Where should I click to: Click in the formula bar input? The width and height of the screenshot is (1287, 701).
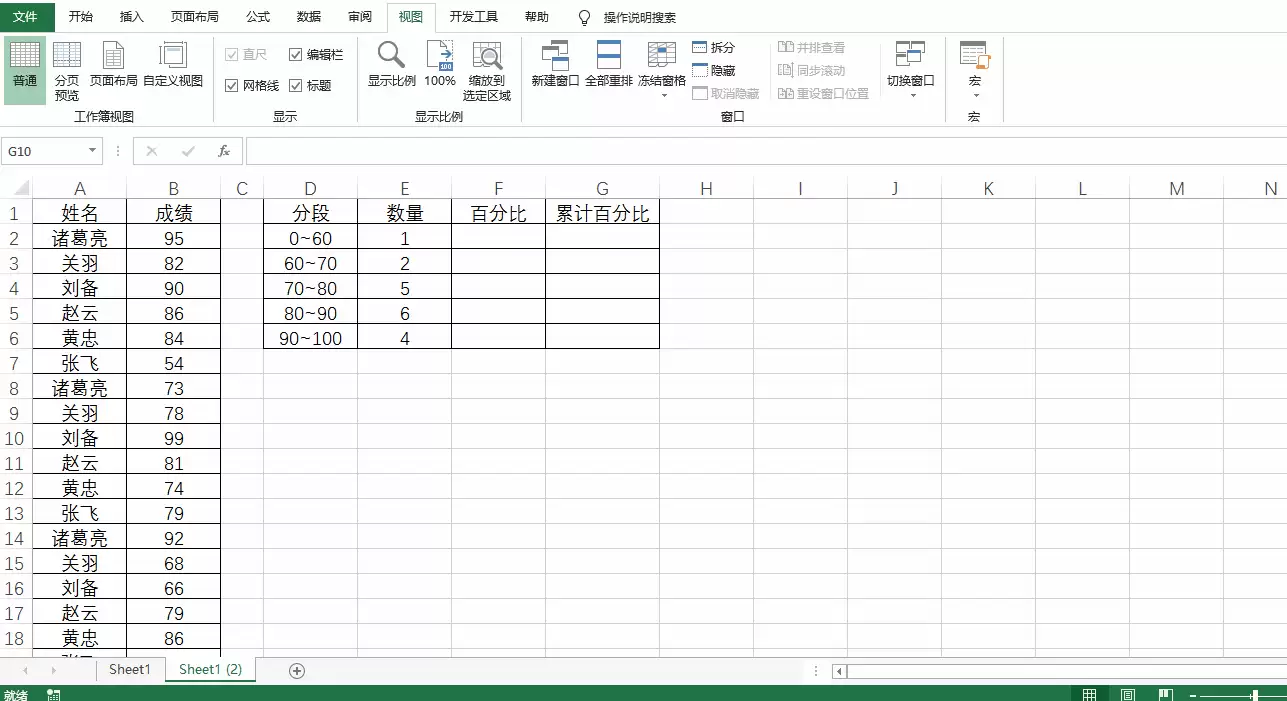(x=765, y=151)
